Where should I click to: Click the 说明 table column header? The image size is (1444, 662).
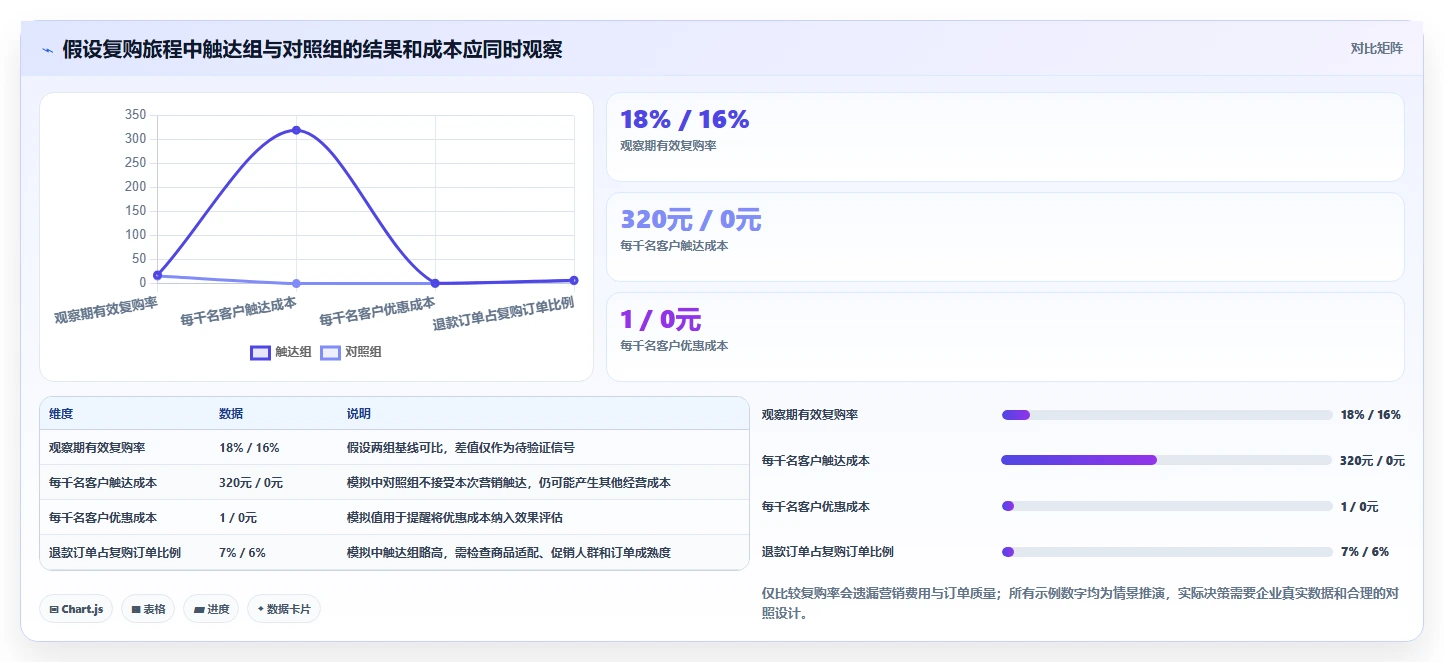pyautogui.click(x=359, y=414)
